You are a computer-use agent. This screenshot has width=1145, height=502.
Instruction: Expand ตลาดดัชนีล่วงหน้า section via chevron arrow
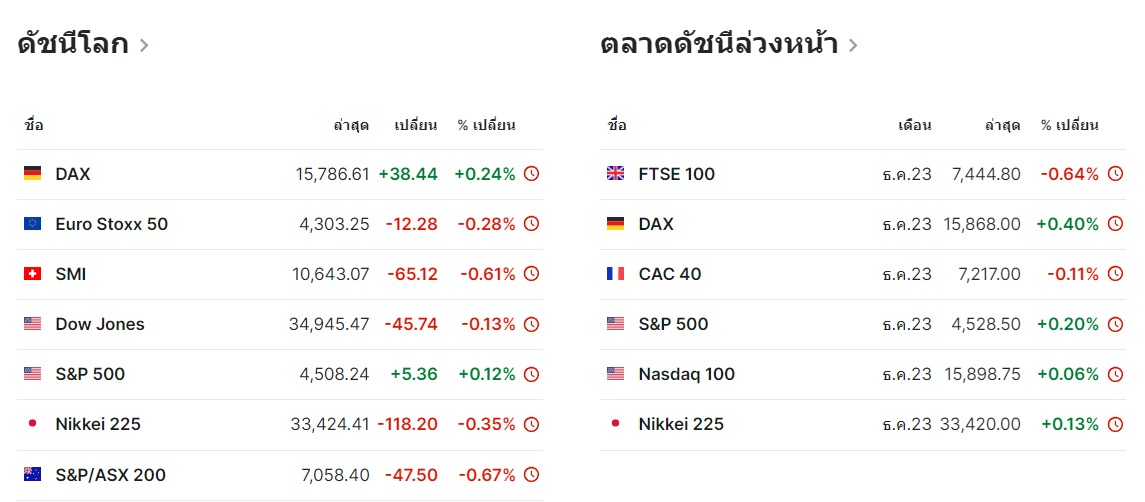point(852,45)
